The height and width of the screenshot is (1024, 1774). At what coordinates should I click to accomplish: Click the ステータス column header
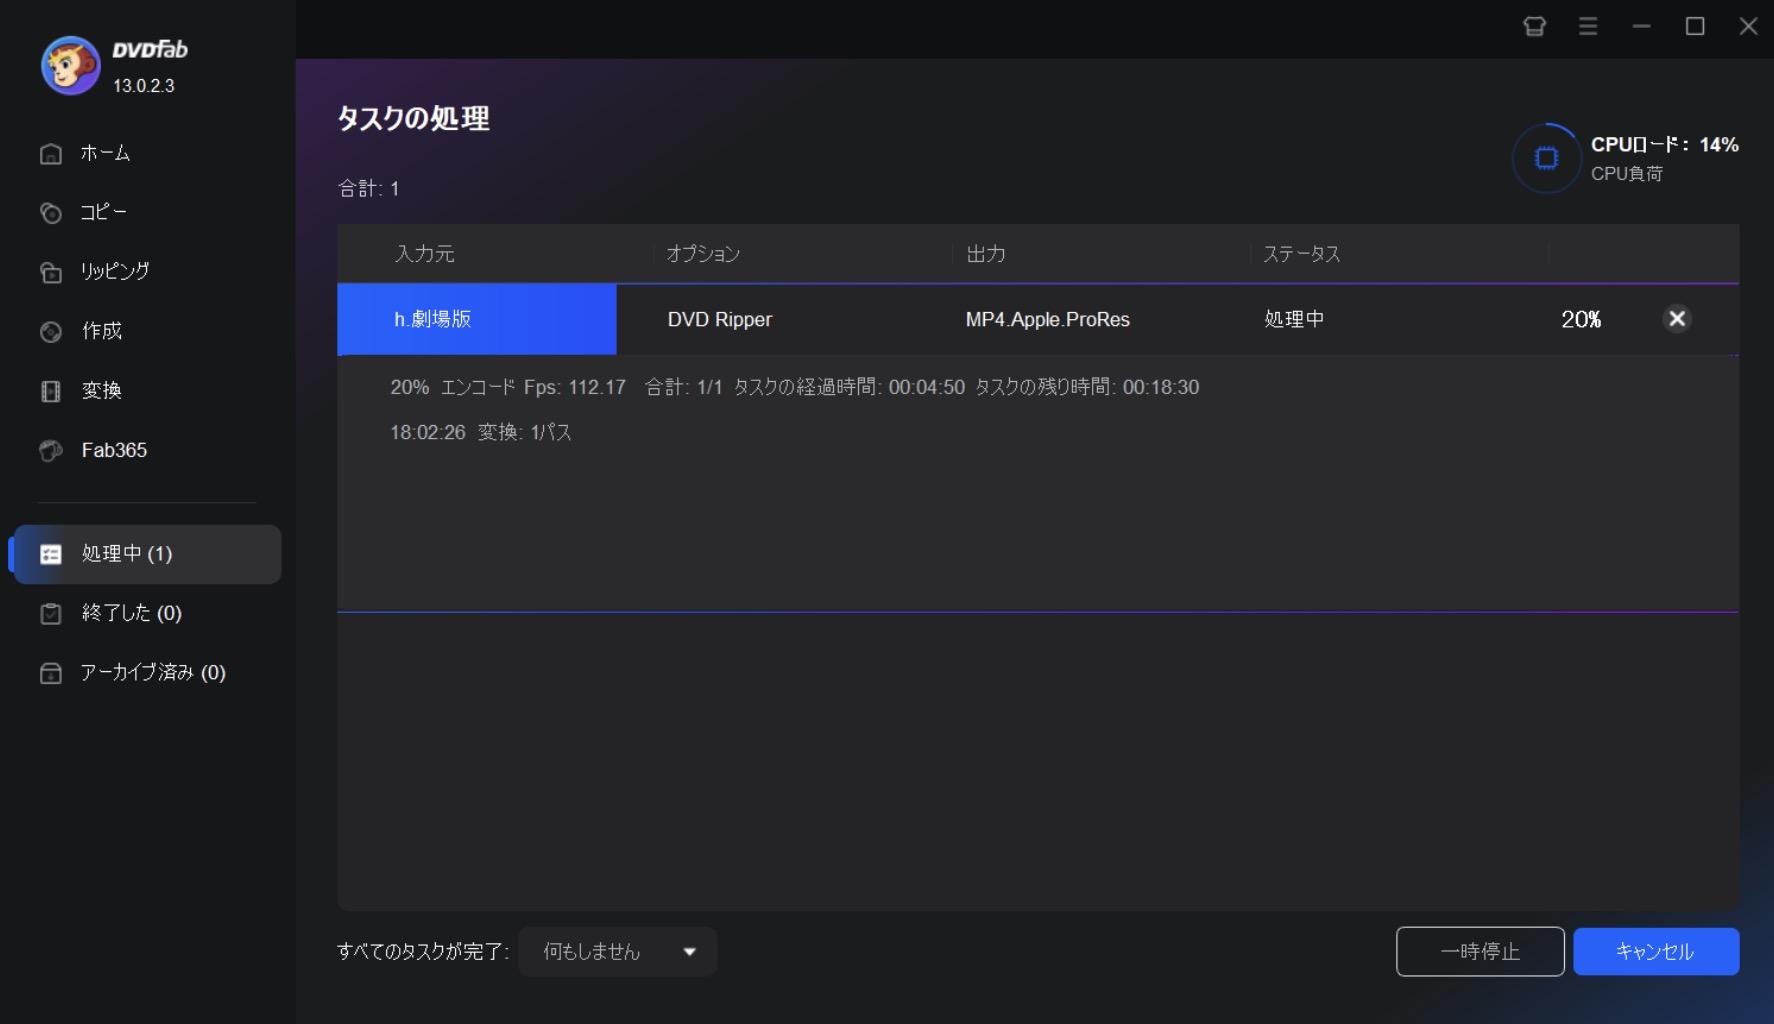[1301, 254]
